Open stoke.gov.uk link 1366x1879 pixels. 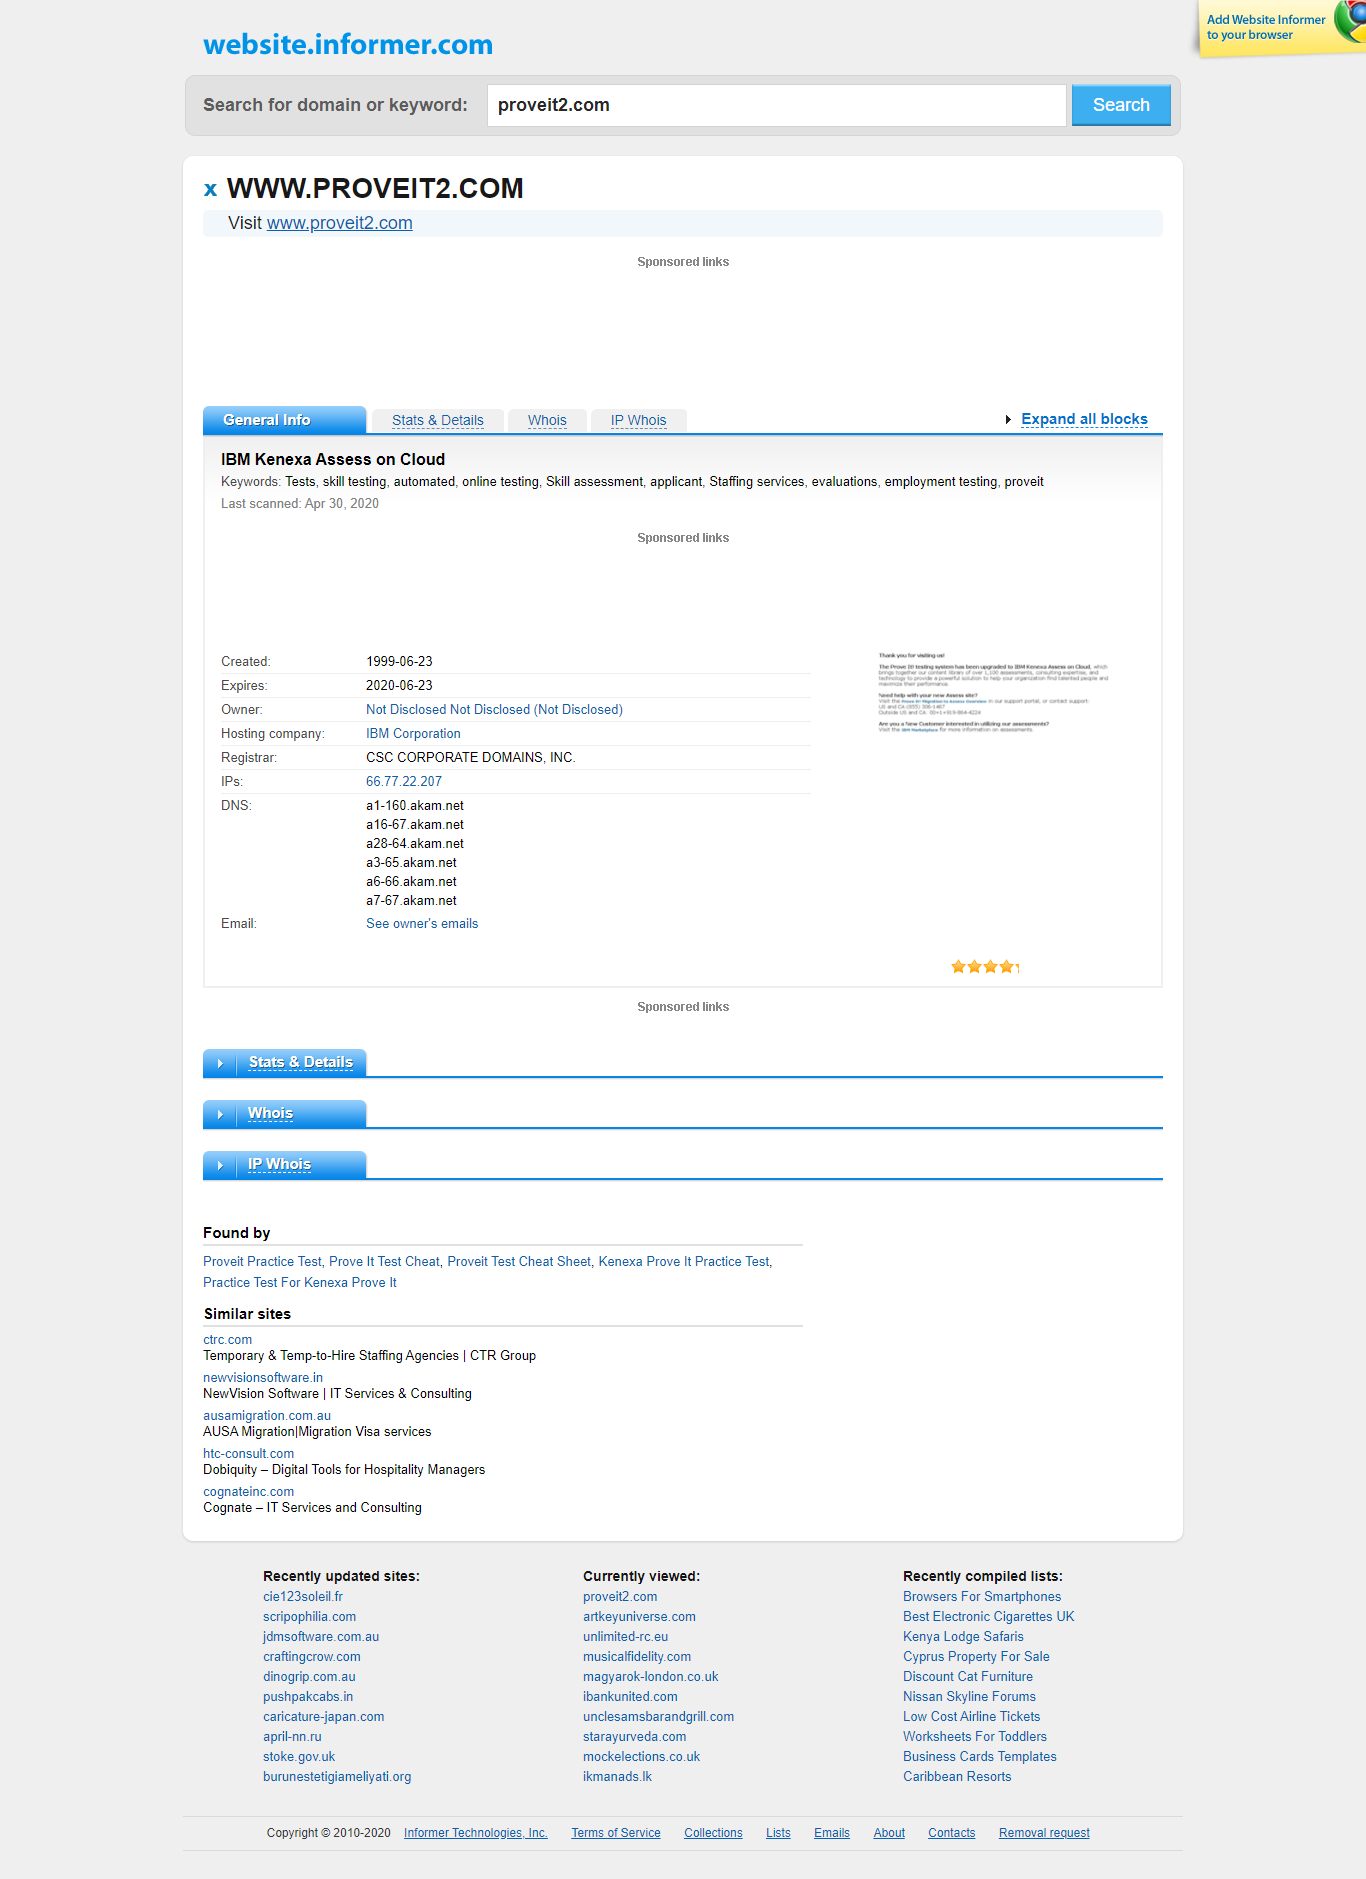(299, 1757)
